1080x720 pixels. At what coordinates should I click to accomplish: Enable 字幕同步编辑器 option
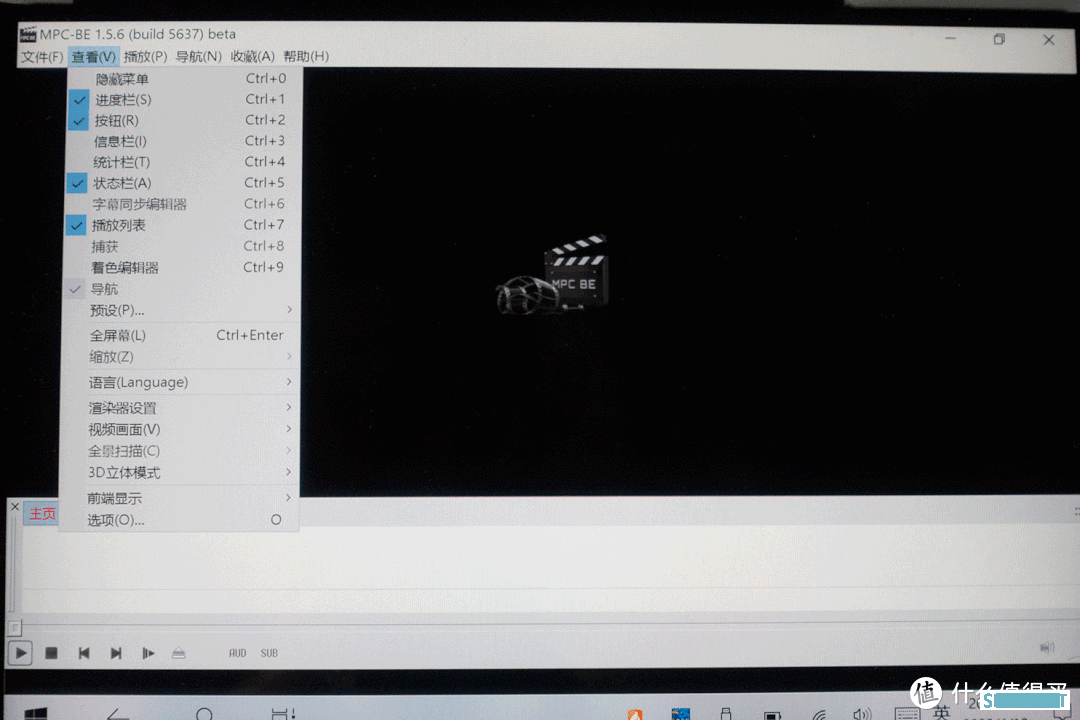pyautogui.click(x=183, y=204)
